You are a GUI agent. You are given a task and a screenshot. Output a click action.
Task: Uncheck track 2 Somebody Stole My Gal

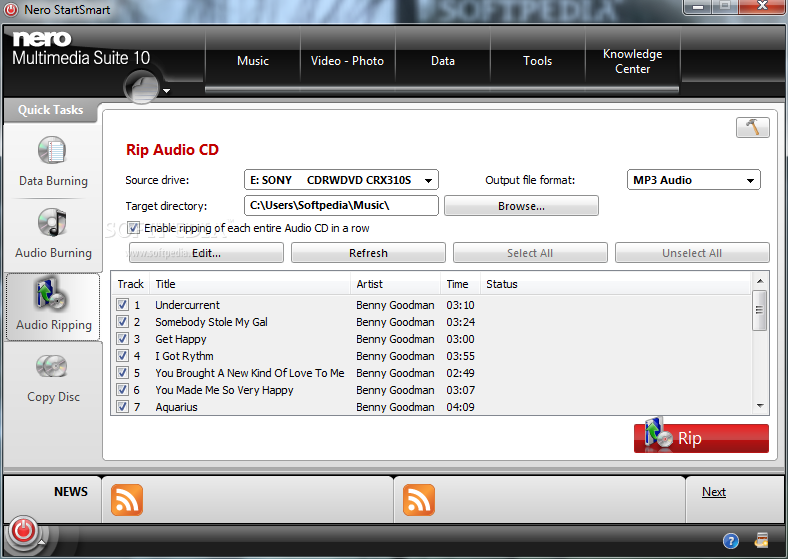pyautogui.click(x=122, y=322)
